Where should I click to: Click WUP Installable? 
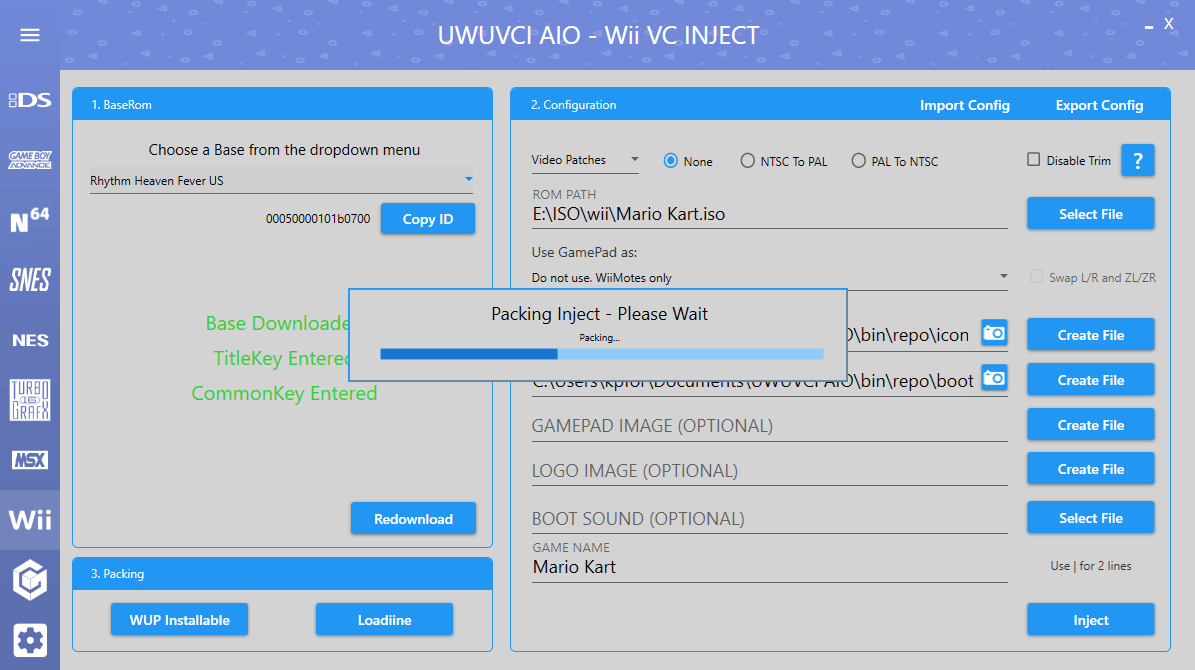[x=179, y=620]
